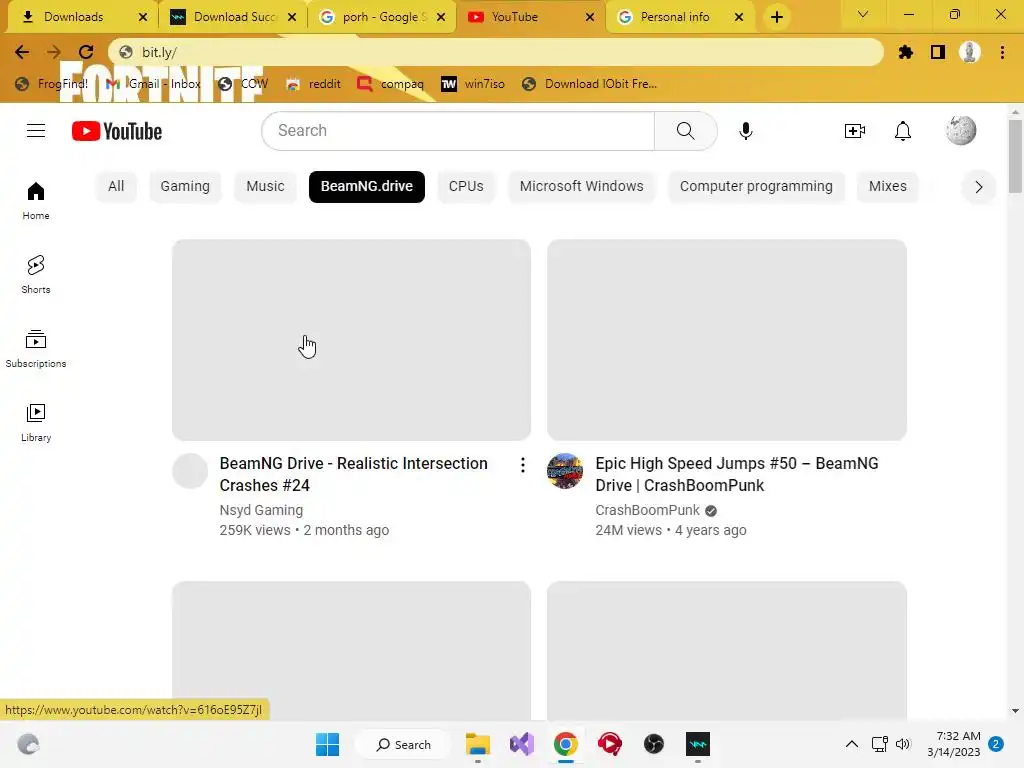Click thumbnail of Epic High Speed Jumps video
Viewport: 1024px width, 768px height.
pos(727,340)
